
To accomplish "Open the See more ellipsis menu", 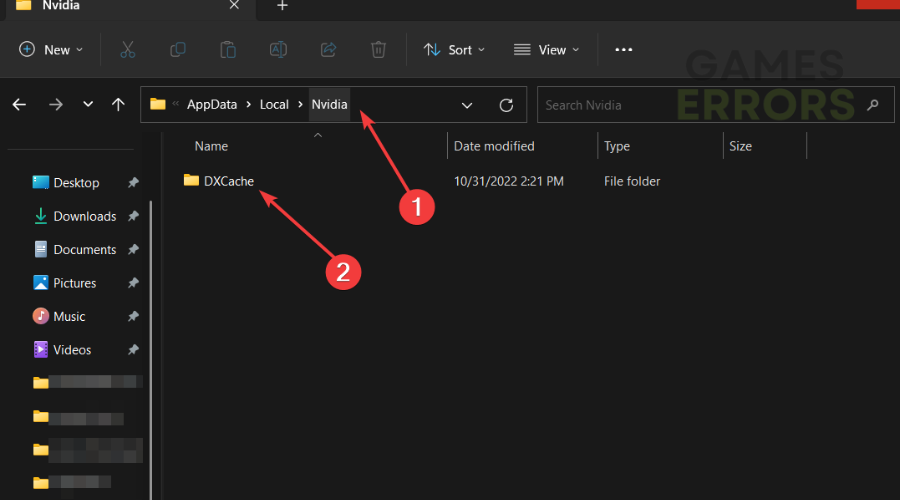I will click(x=624, y=49).
